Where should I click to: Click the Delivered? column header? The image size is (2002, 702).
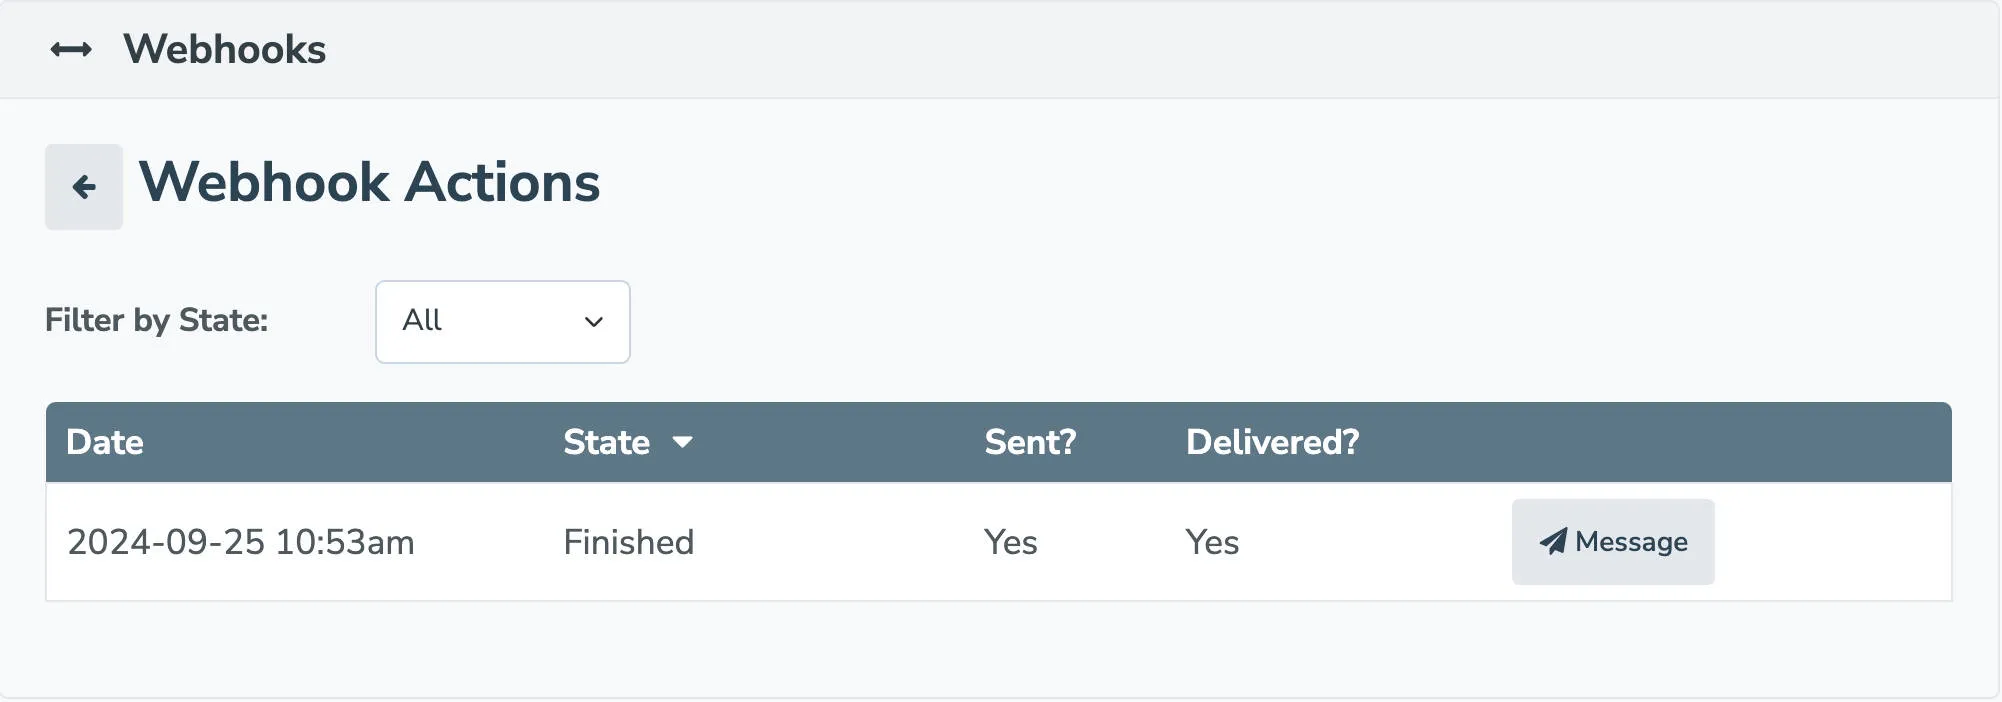click(x=1271, y=442)
